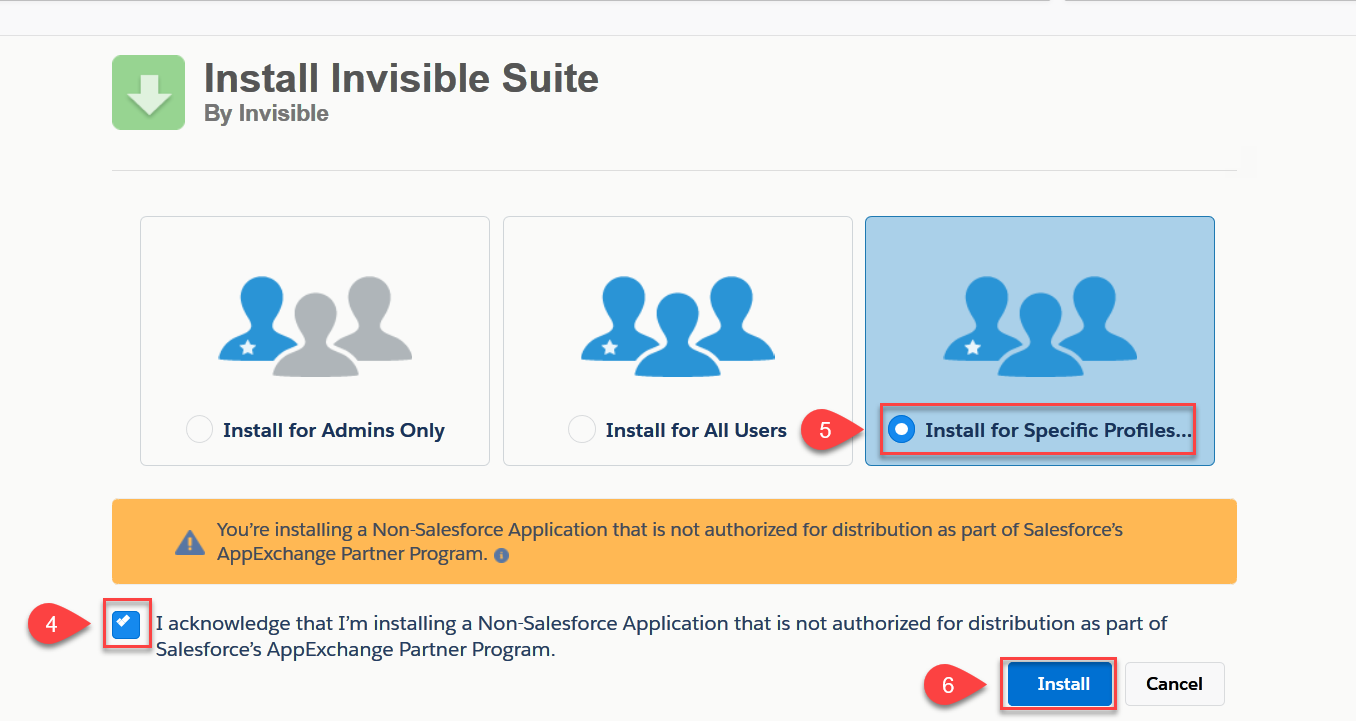Click the Install for Admins Only label

(334, 430)
